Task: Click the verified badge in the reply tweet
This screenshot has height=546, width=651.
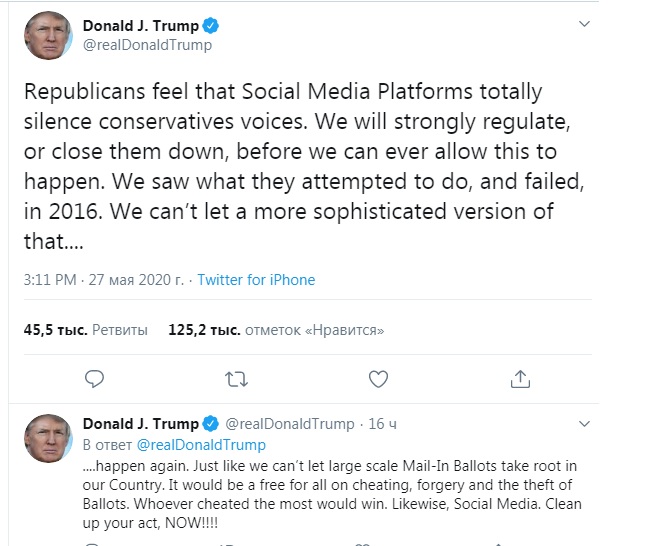Action: point(211,423)
